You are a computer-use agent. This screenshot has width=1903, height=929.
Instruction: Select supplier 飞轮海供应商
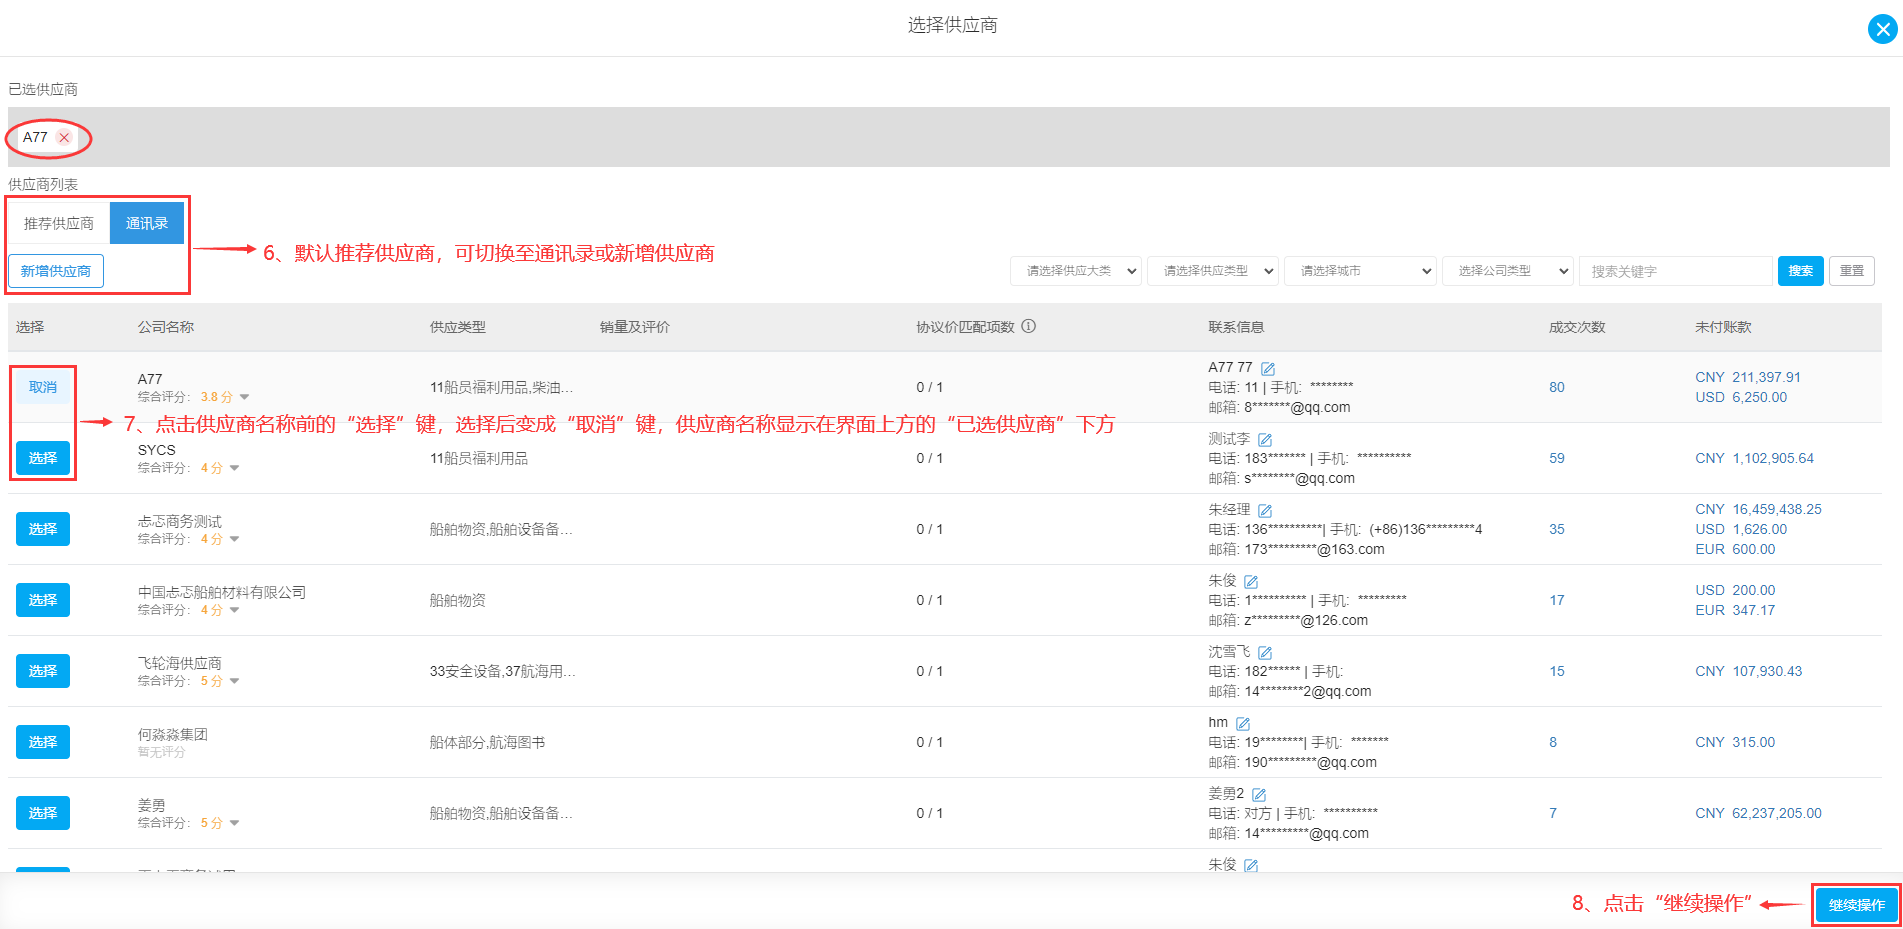coord(43,671)
